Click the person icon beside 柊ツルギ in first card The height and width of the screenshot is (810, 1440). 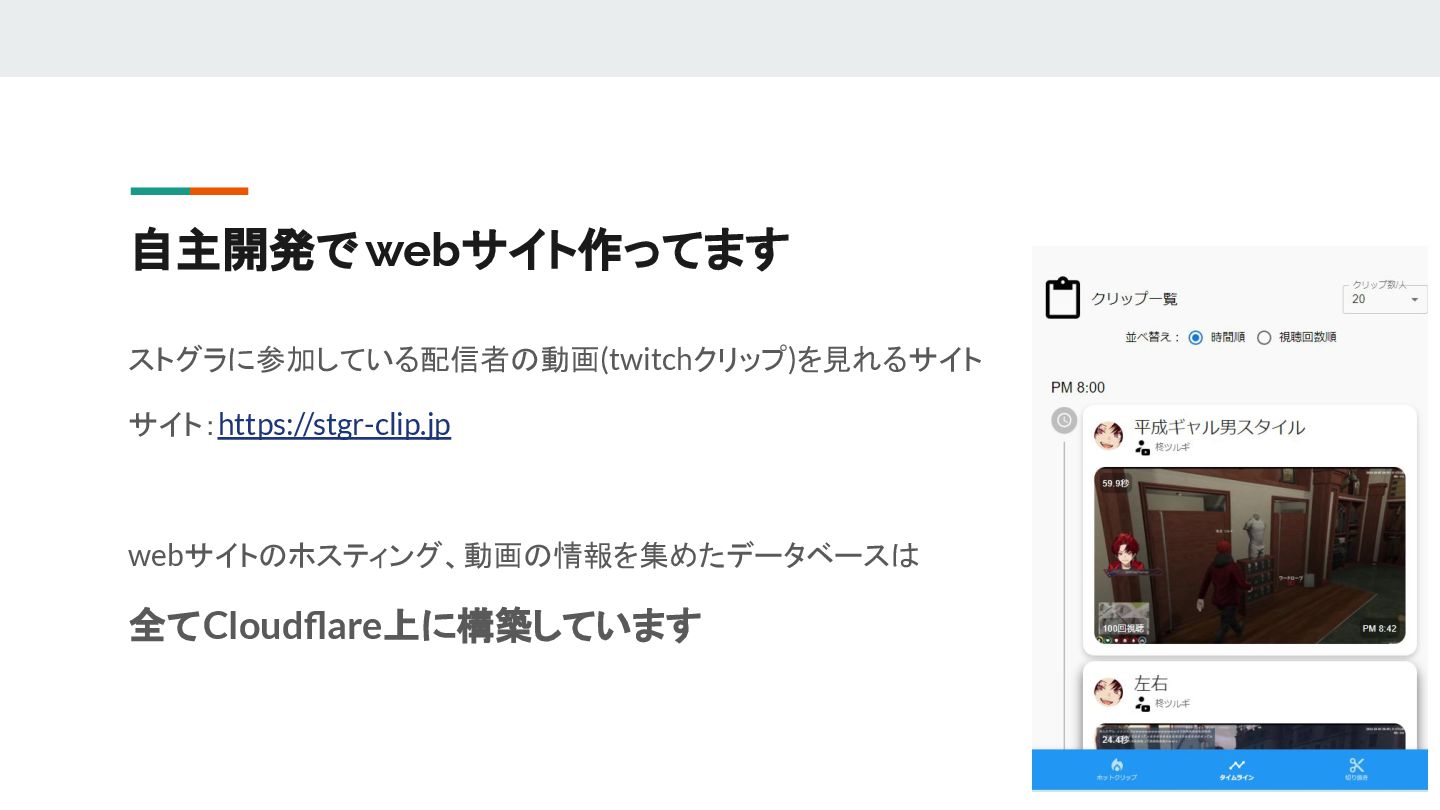click(1142, 448)
